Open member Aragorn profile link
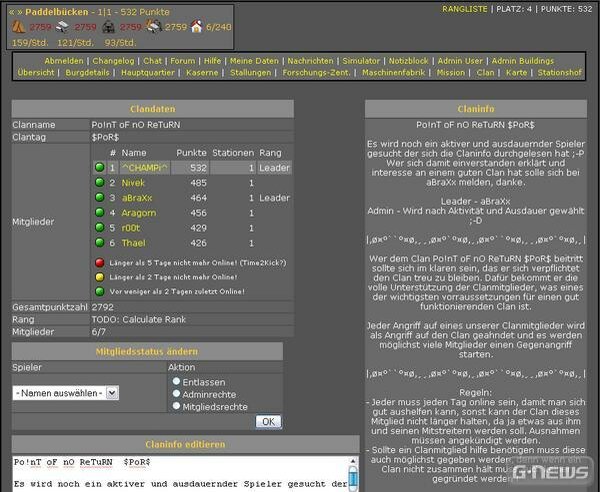 pyautogui.click(x=139, y=213)
